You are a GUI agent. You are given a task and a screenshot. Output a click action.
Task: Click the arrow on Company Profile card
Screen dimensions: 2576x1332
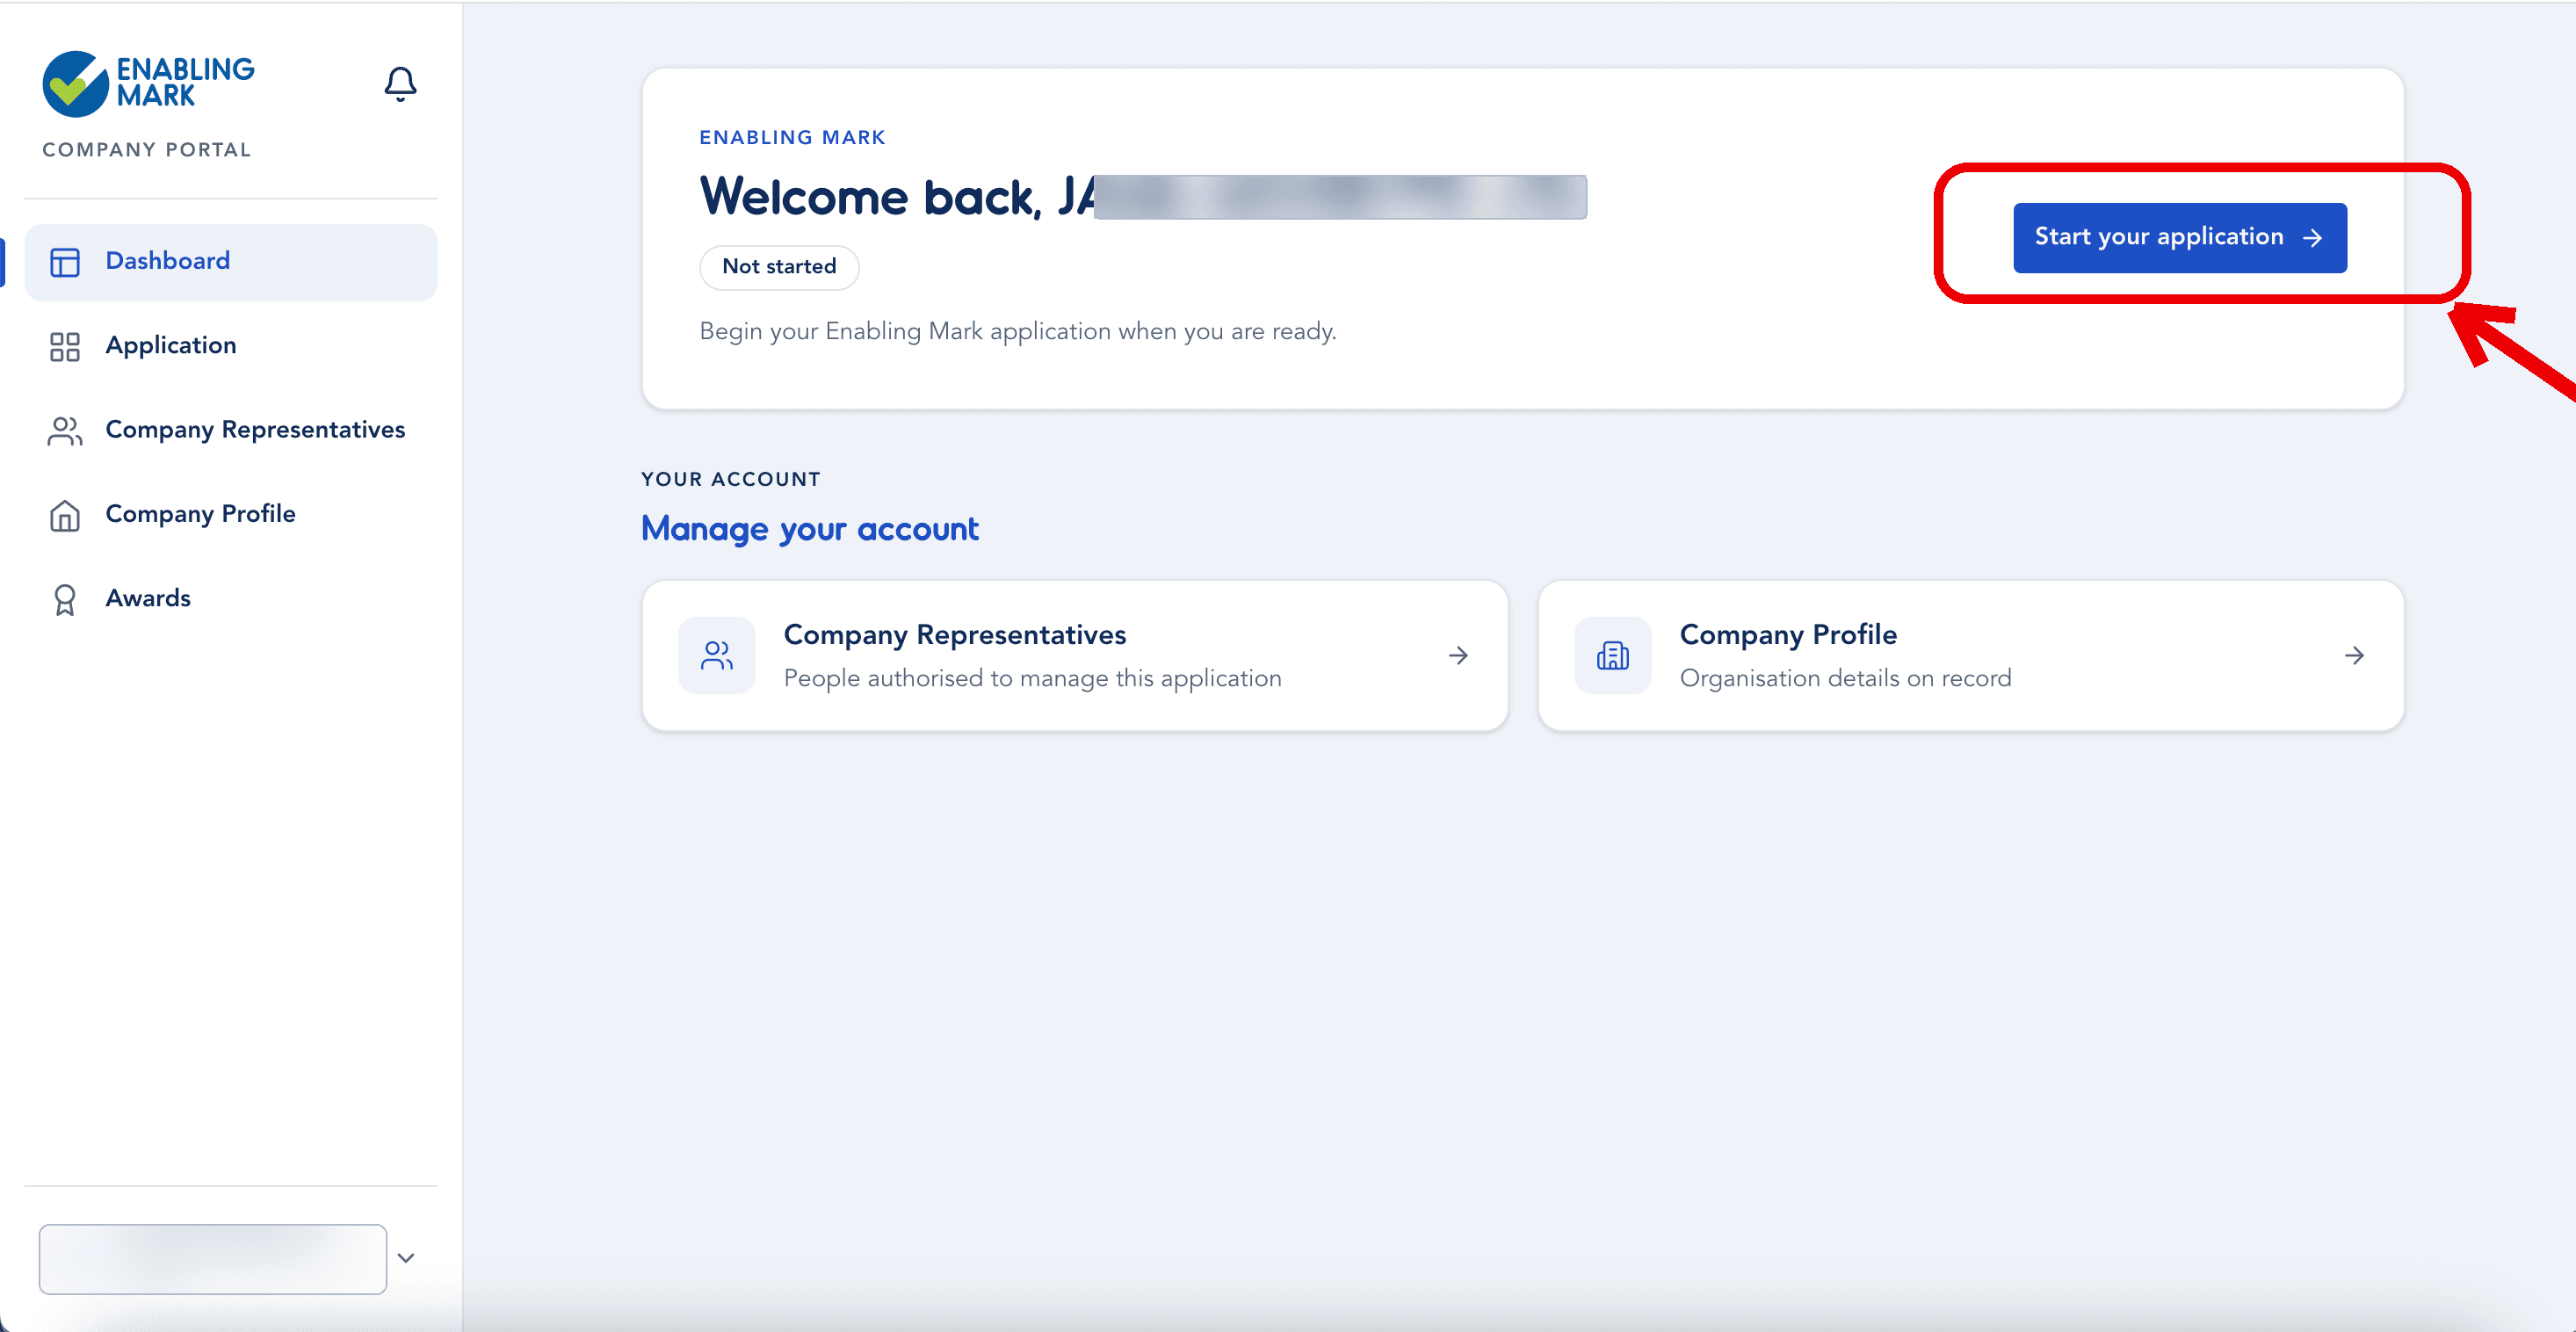point(2354,655)
